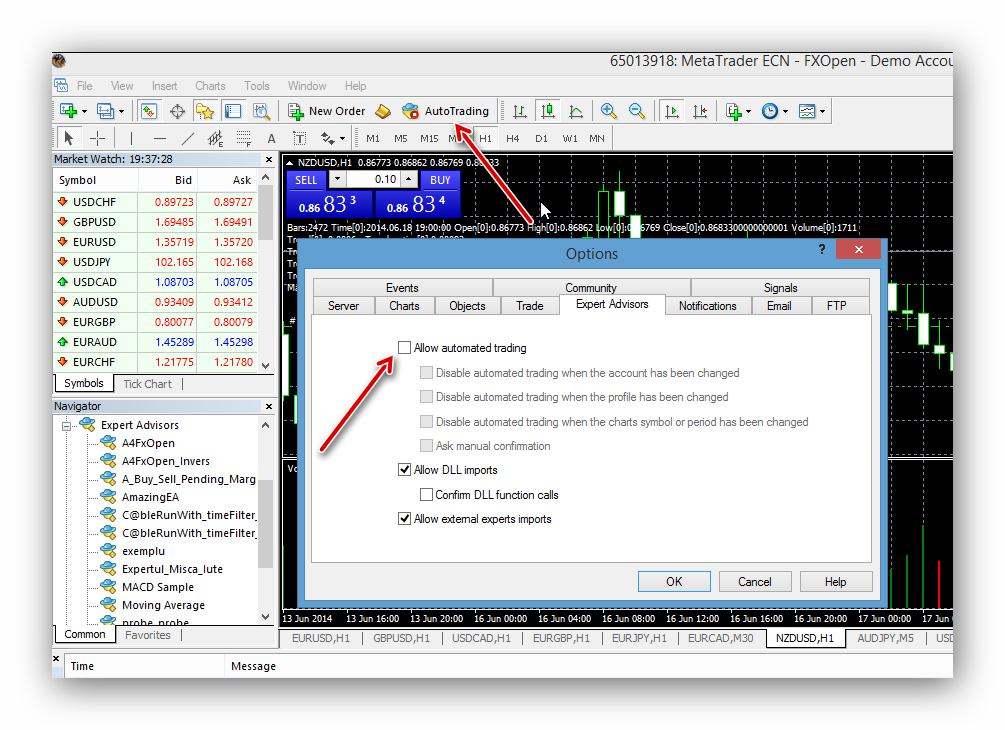This screenshot has width=1005, height=730.
Task: Open the Periods clock dropdown arrow
Action: coord(785,112)
